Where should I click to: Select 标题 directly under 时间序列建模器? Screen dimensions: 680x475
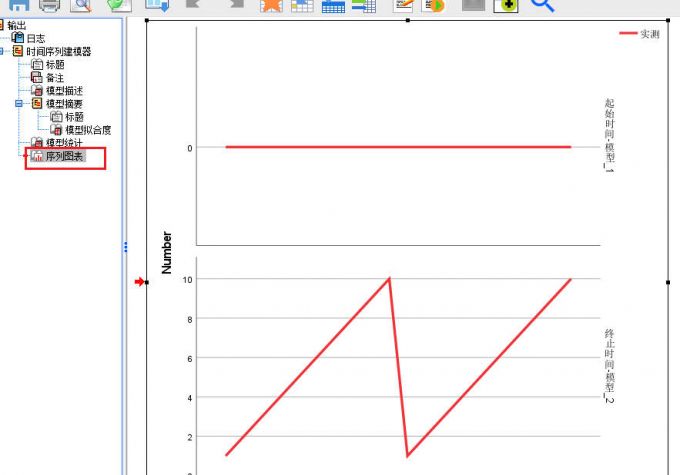coord(55,64)
